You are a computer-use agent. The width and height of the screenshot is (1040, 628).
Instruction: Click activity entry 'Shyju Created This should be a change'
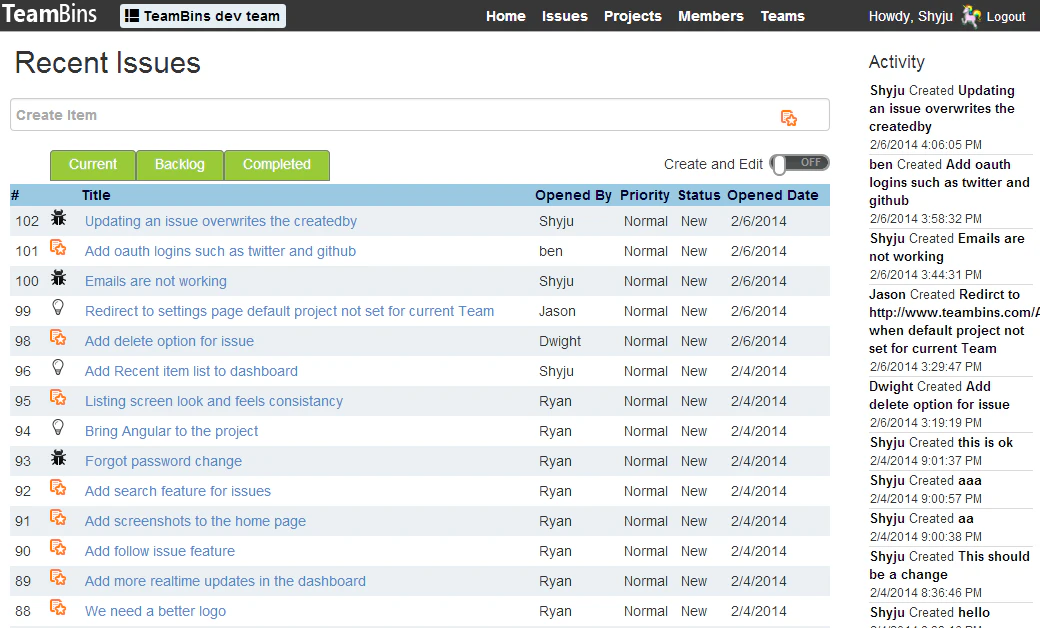pyautogui.click(x=950, y=565)
